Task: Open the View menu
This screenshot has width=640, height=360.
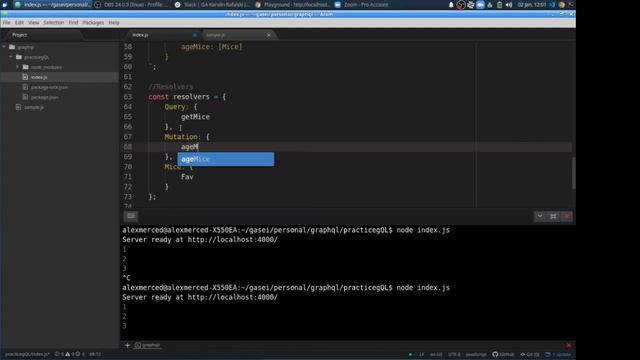Action: click(33, 22)
